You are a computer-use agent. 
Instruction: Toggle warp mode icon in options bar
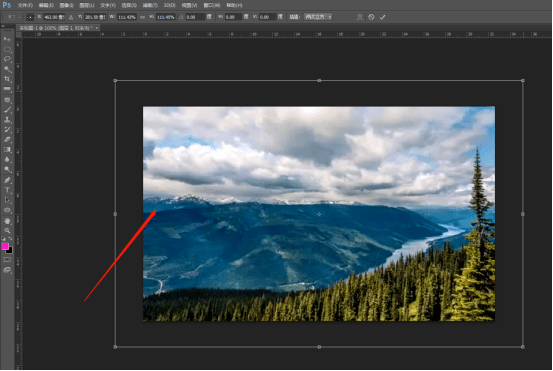point(359,17)
